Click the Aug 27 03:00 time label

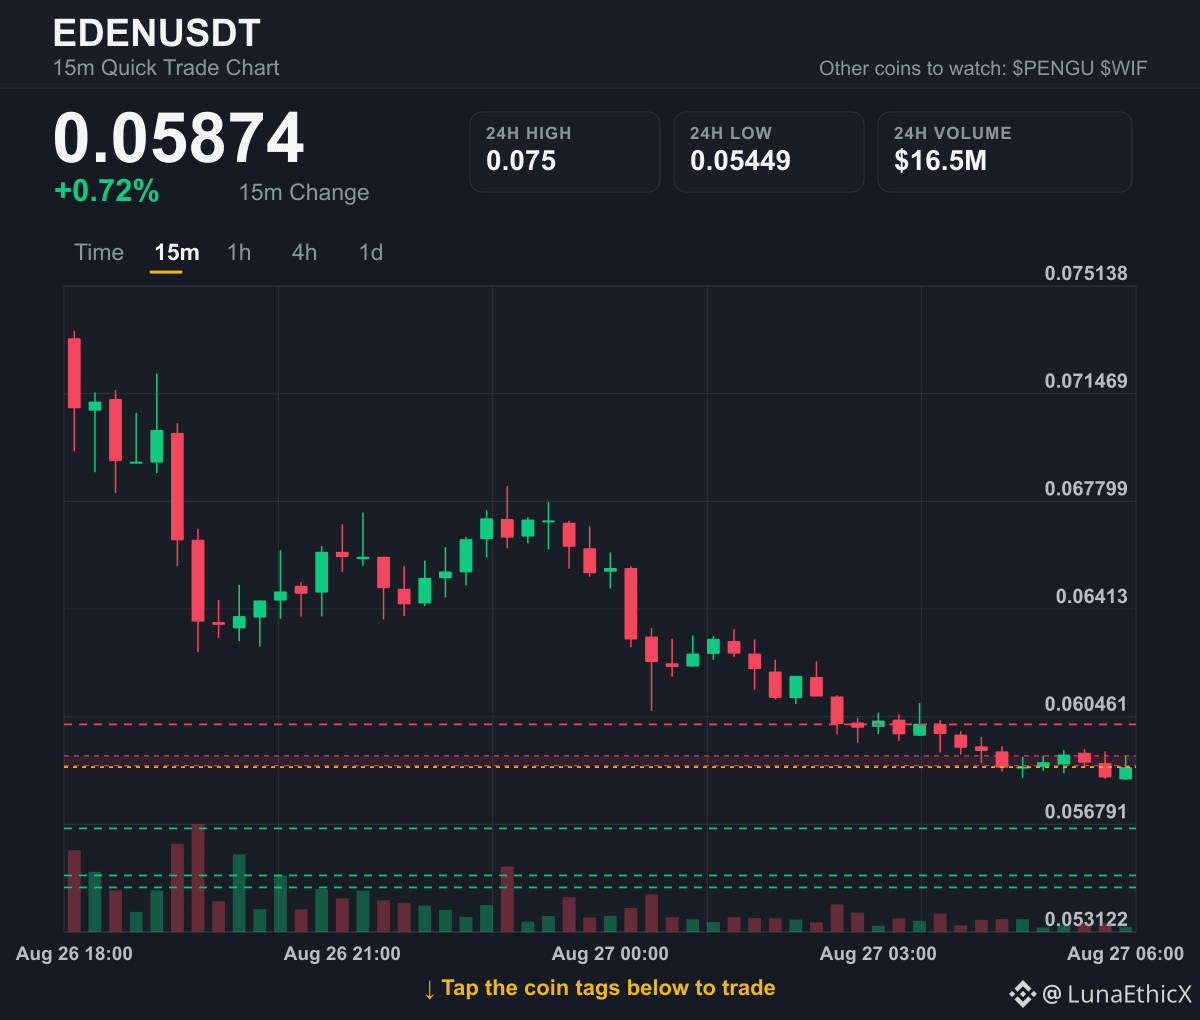(878, 954)
